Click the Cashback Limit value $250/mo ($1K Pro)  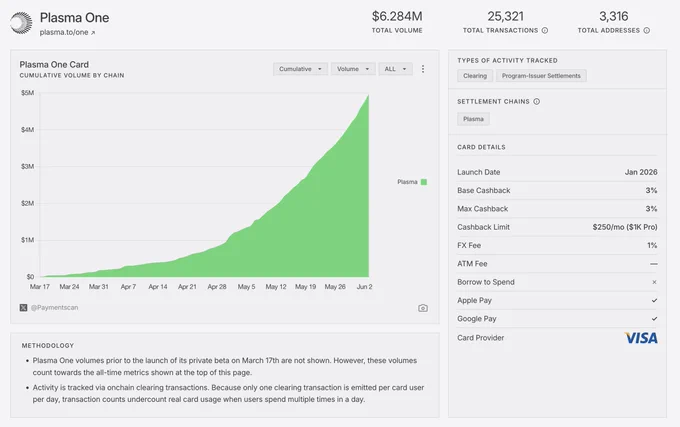click(x=625, y=227)
